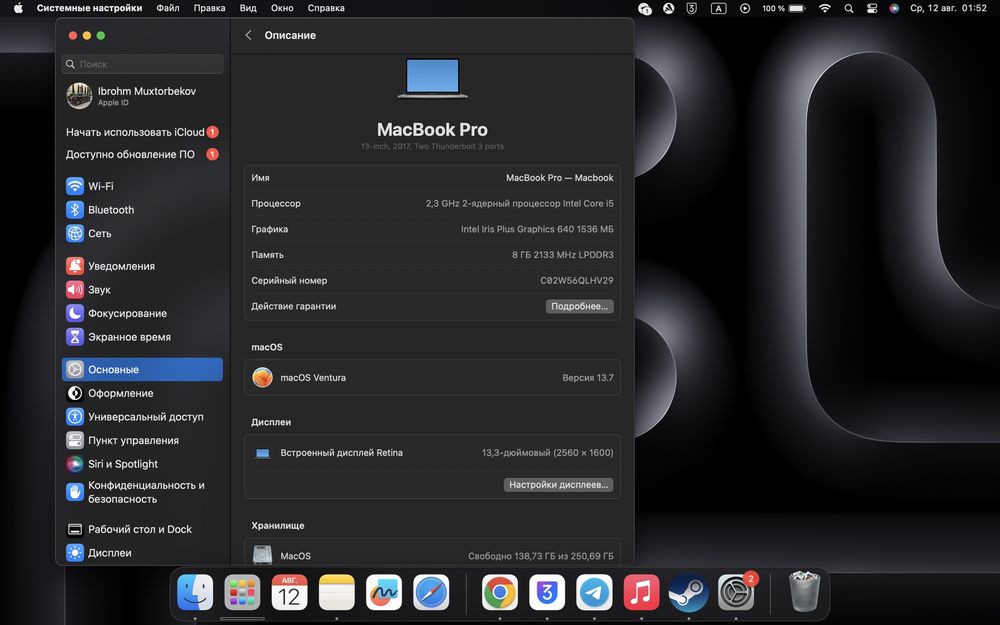Screen dimensions: 1000x625
Task: Click memory value 8 ГБ 2133 MHz LPDDR3
Action: point(562,254)
